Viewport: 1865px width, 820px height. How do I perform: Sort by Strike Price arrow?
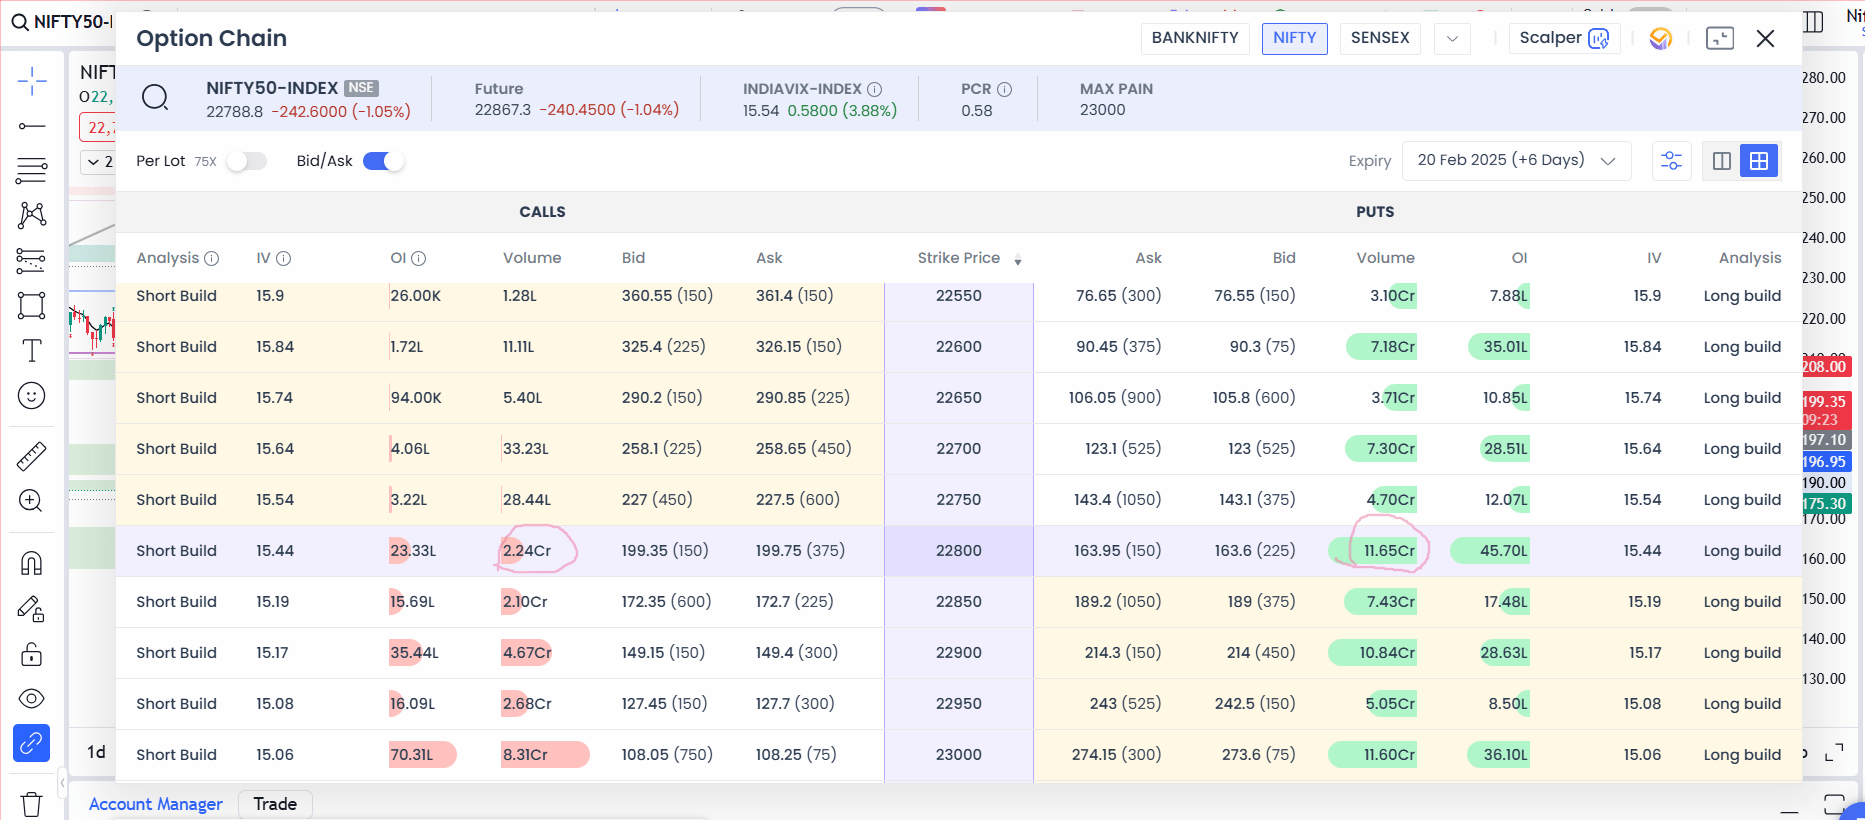coord(1018,260)
